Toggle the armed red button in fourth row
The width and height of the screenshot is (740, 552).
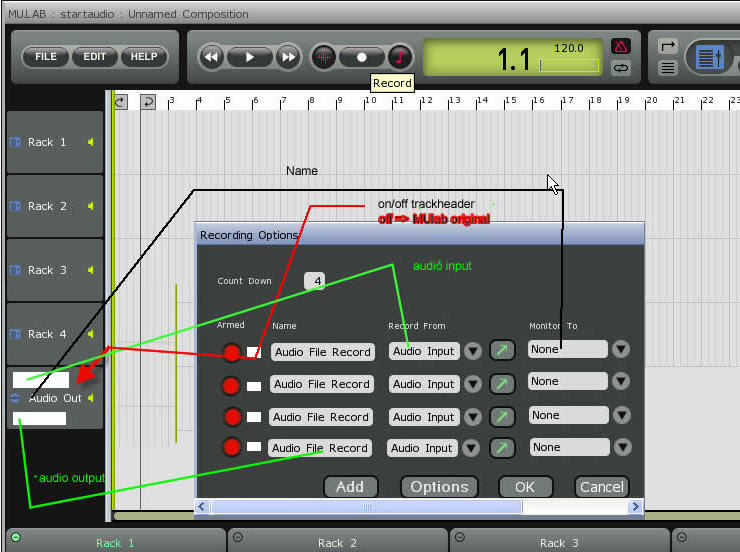232,447
